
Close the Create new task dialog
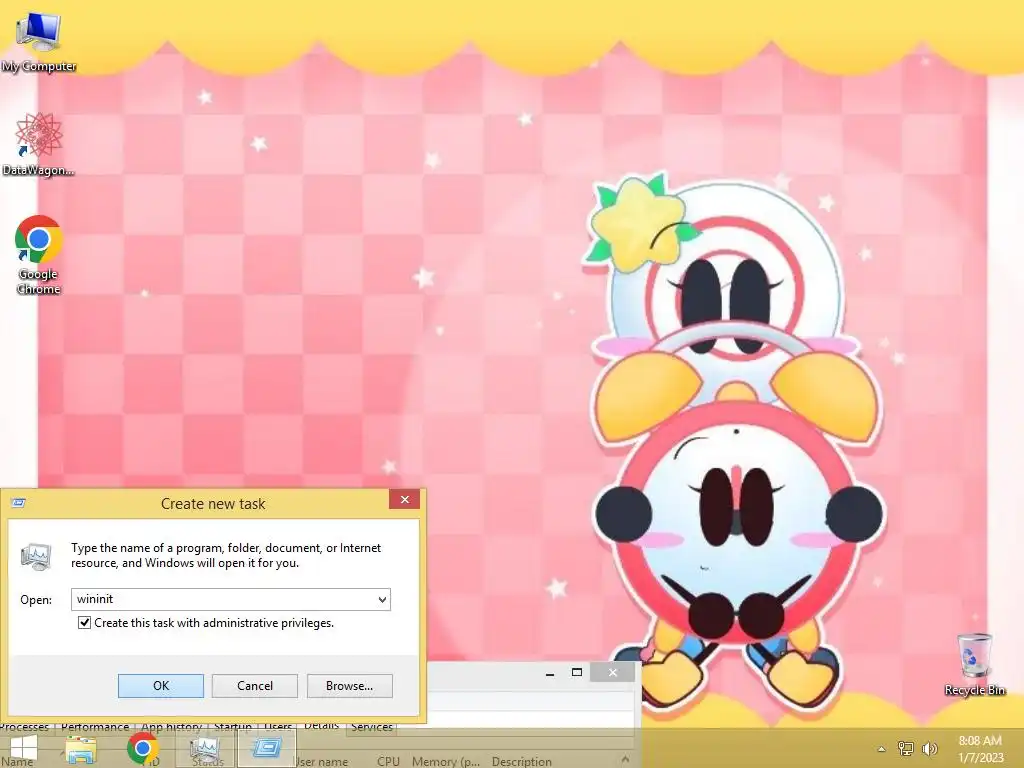404,500
